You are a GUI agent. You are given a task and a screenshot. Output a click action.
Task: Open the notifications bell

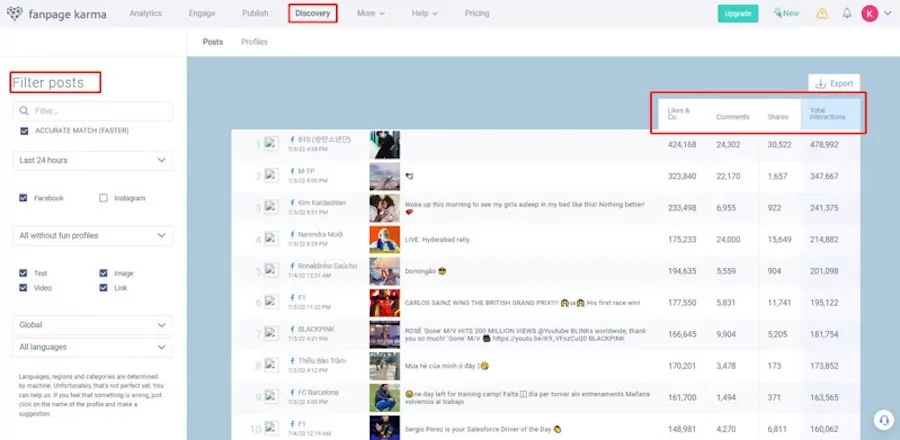tap(847, 13)
